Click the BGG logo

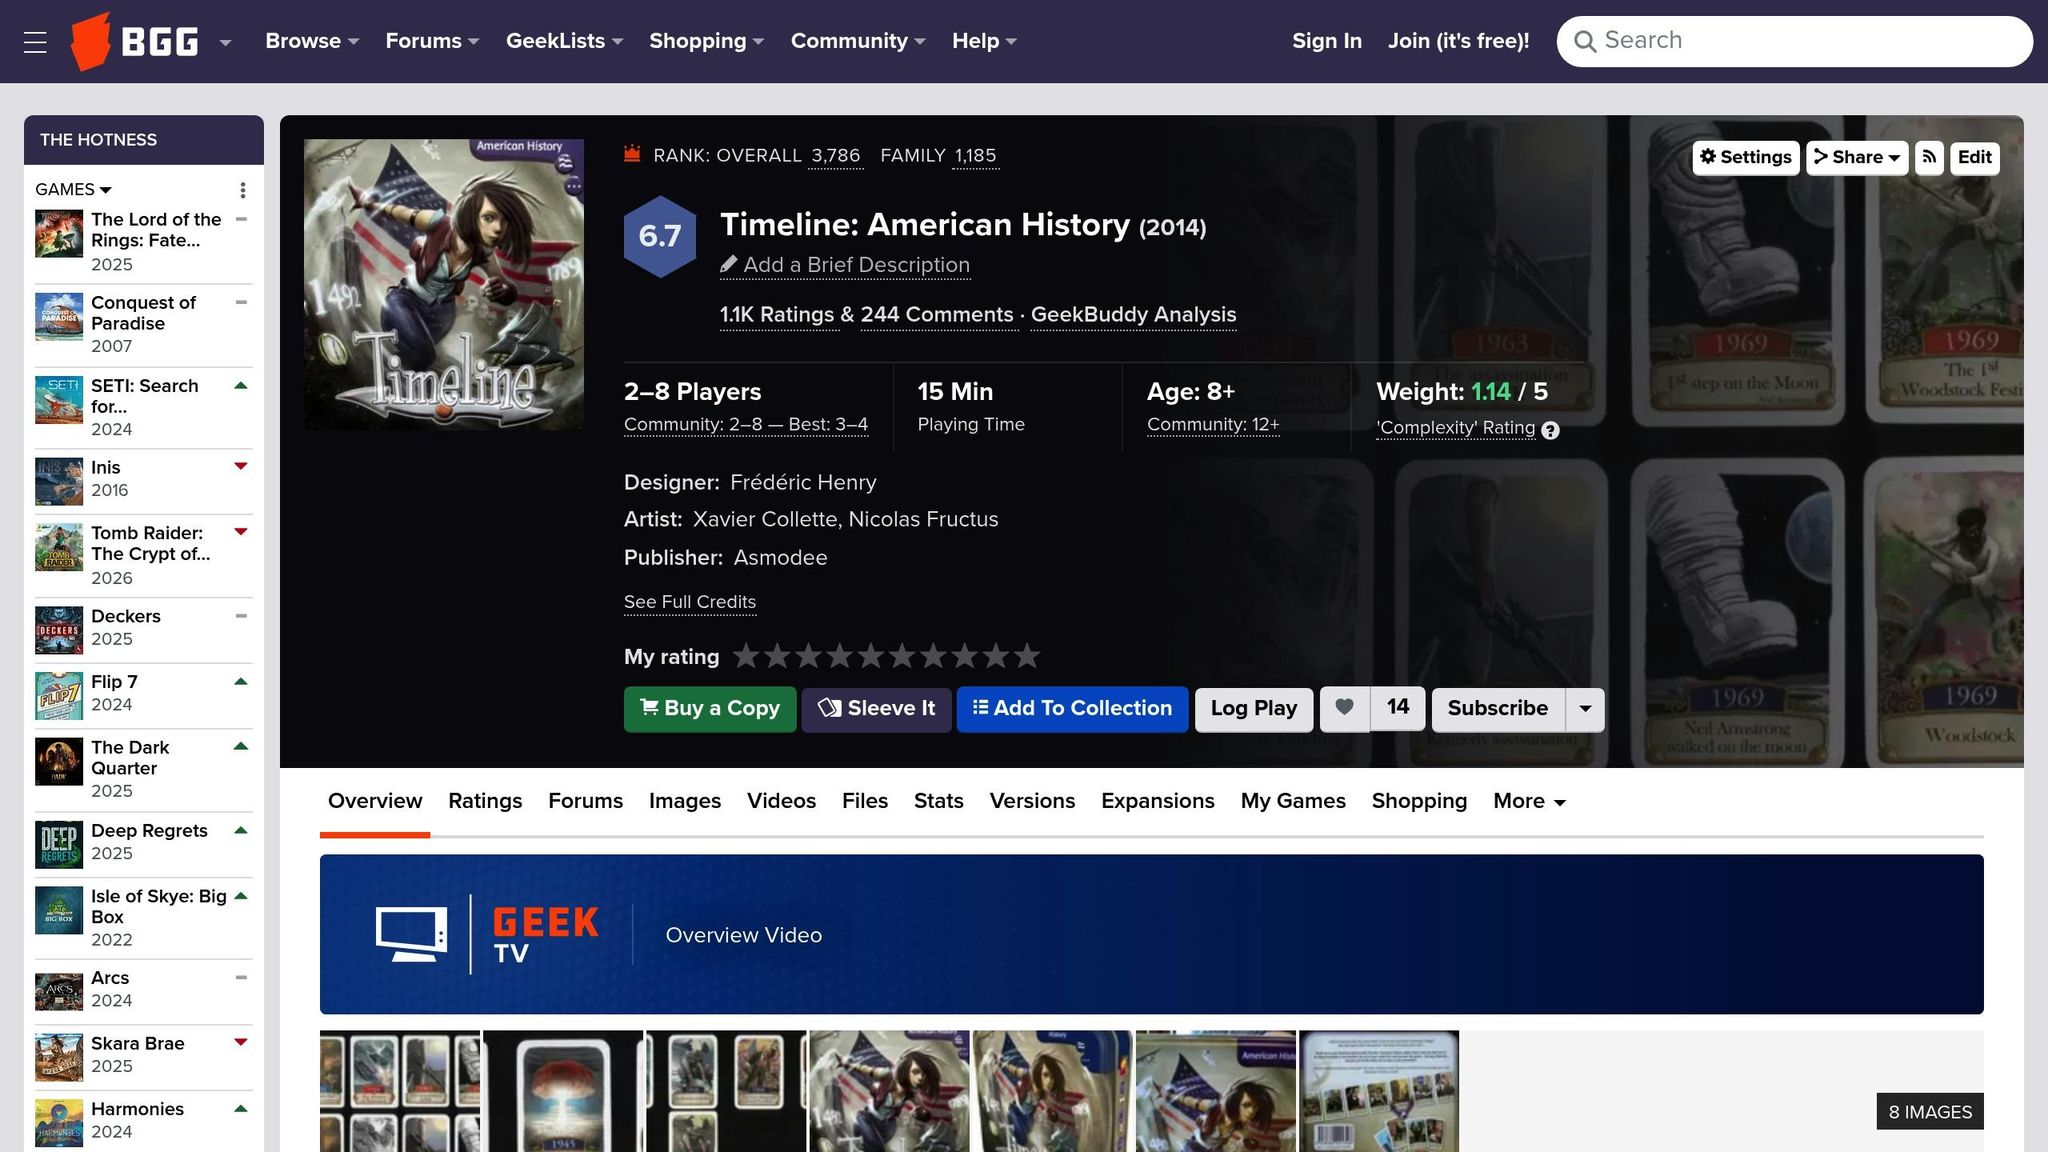[134, 42]
